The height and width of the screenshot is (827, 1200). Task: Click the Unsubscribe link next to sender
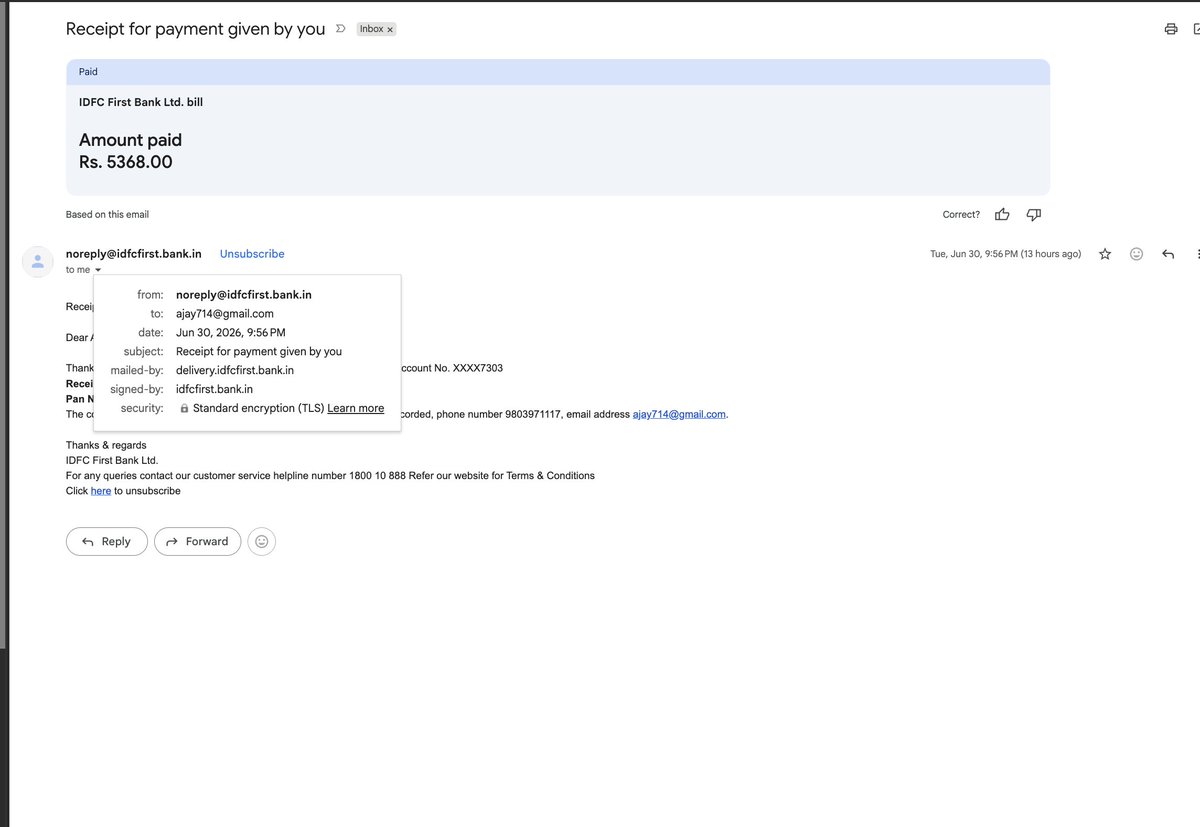[x=252, y=254]
